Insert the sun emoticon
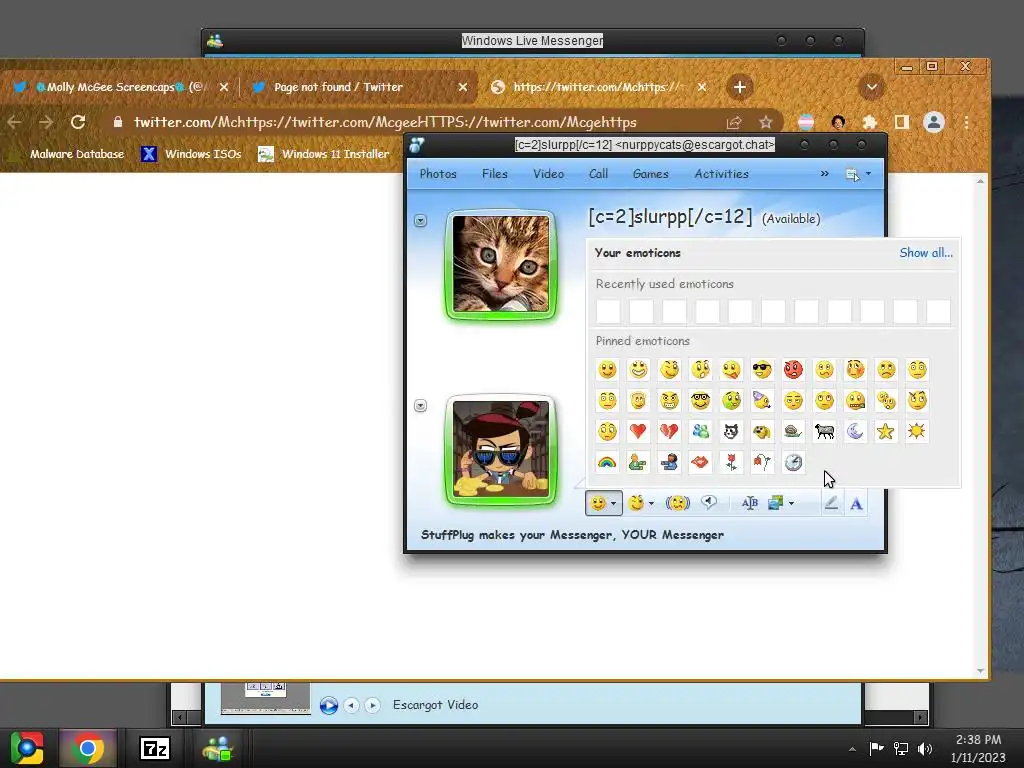The width and height of the screenshot is (1024, 768). point(917,431)
